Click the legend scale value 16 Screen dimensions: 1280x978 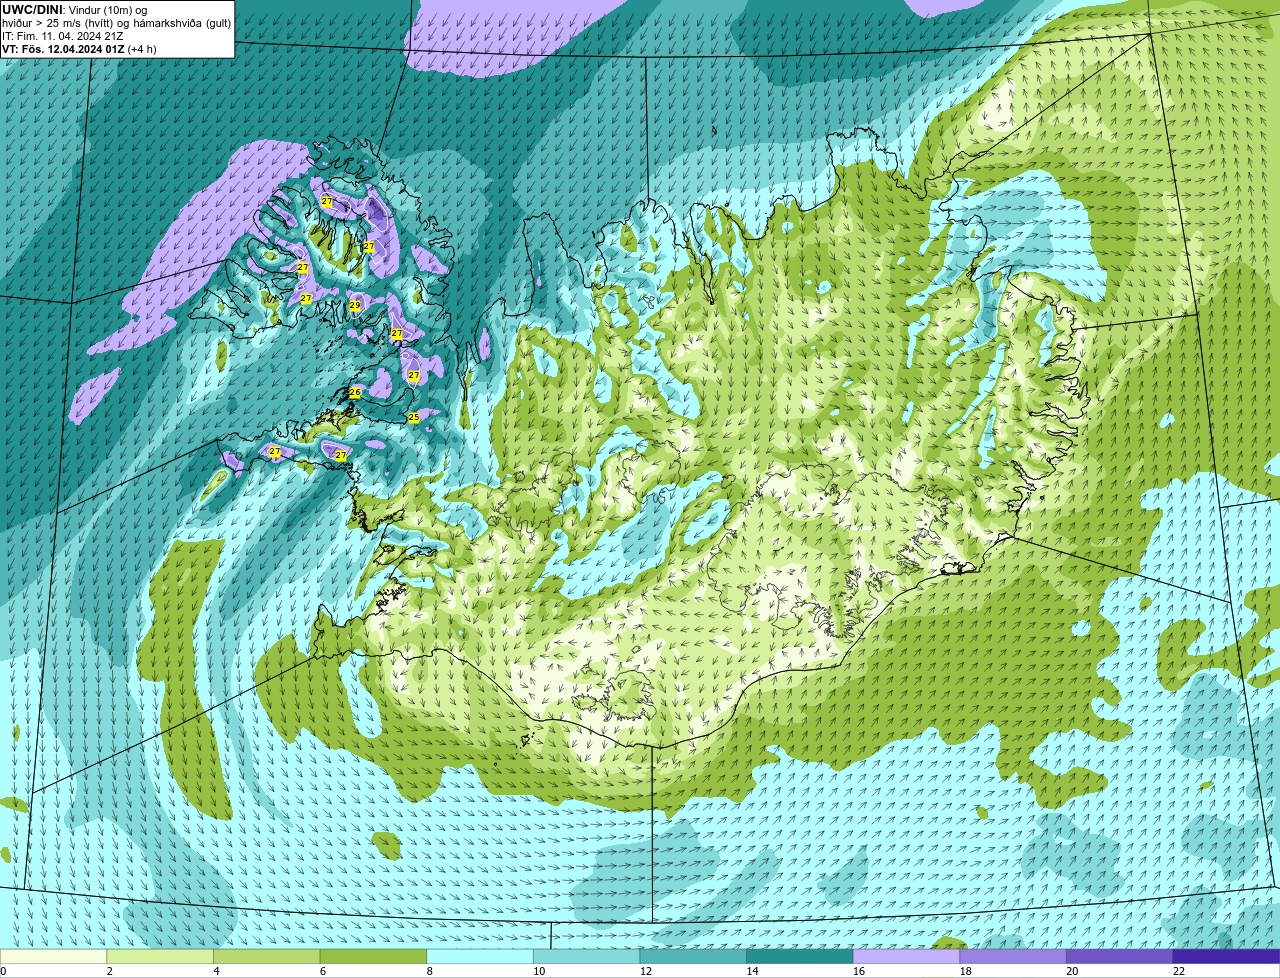click(x=859, y=971)
